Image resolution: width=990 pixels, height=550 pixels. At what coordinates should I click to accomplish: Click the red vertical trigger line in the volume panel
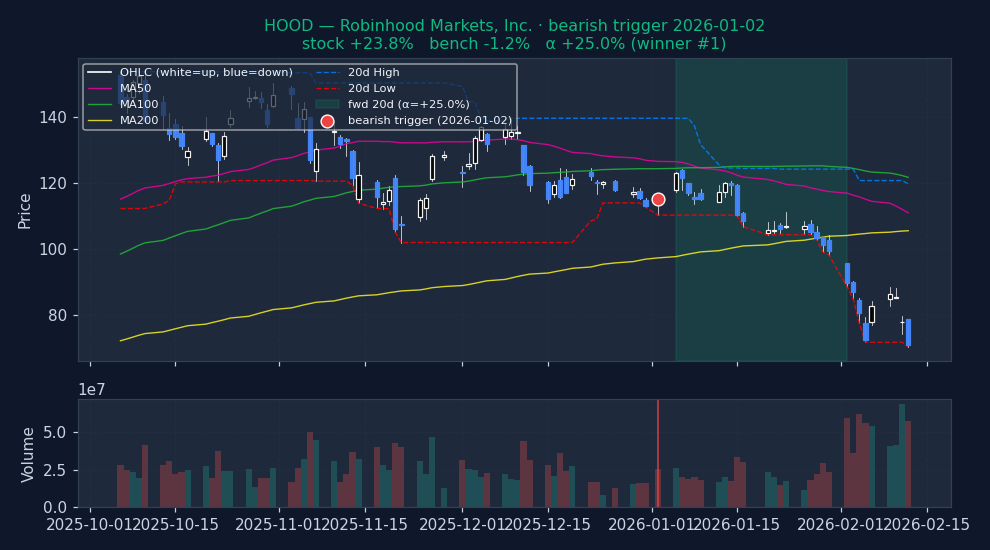[658, 450]
